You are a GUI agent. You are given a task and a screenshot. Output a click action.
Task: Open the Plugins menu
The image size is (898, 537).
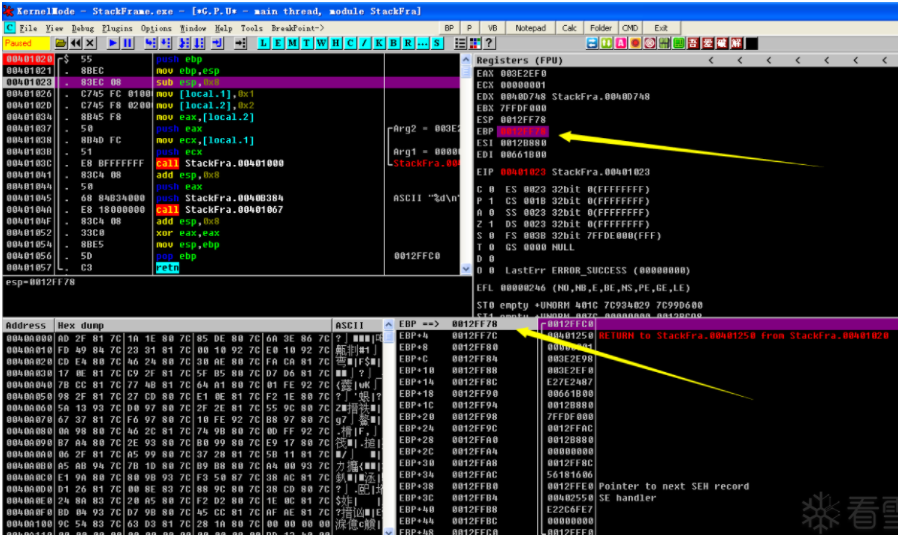click(x=117, y=28)
